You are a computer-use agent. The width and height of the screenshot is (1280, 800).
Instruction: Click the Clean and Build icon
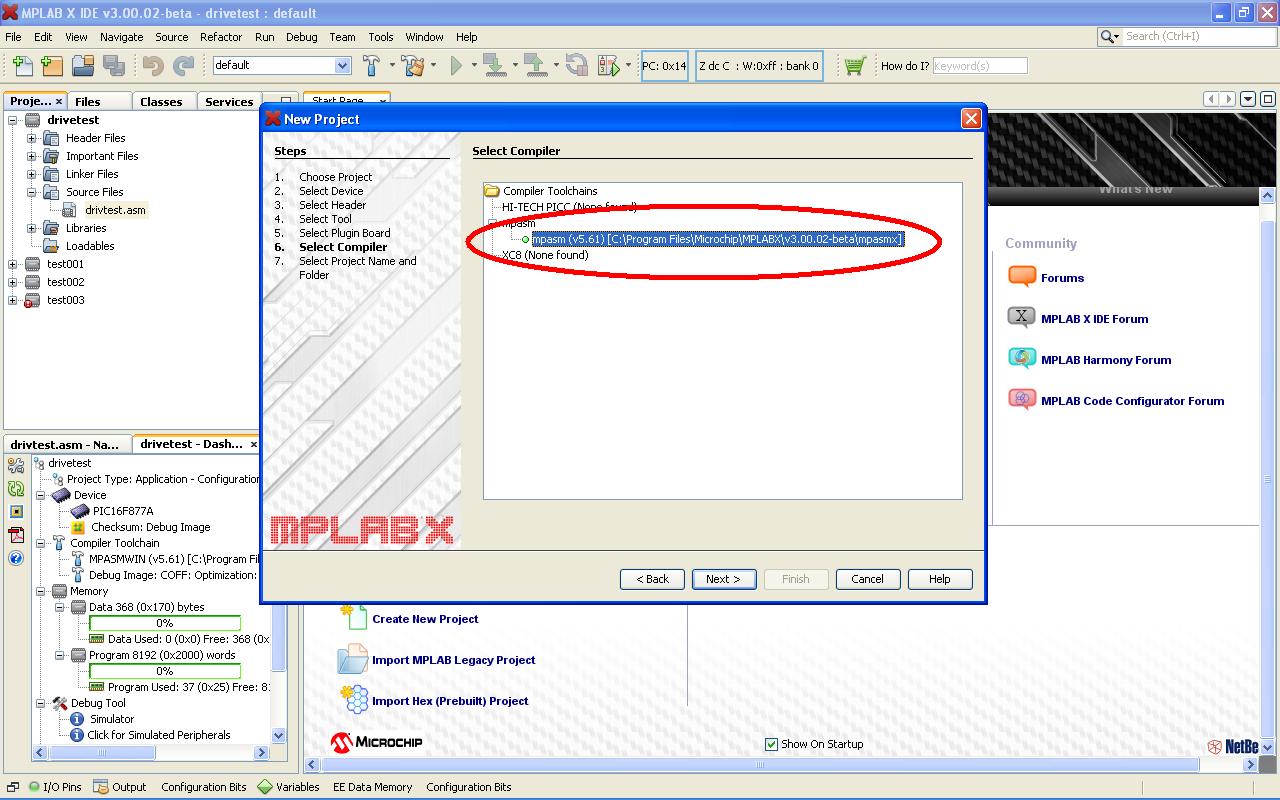(x=413, y=65)
